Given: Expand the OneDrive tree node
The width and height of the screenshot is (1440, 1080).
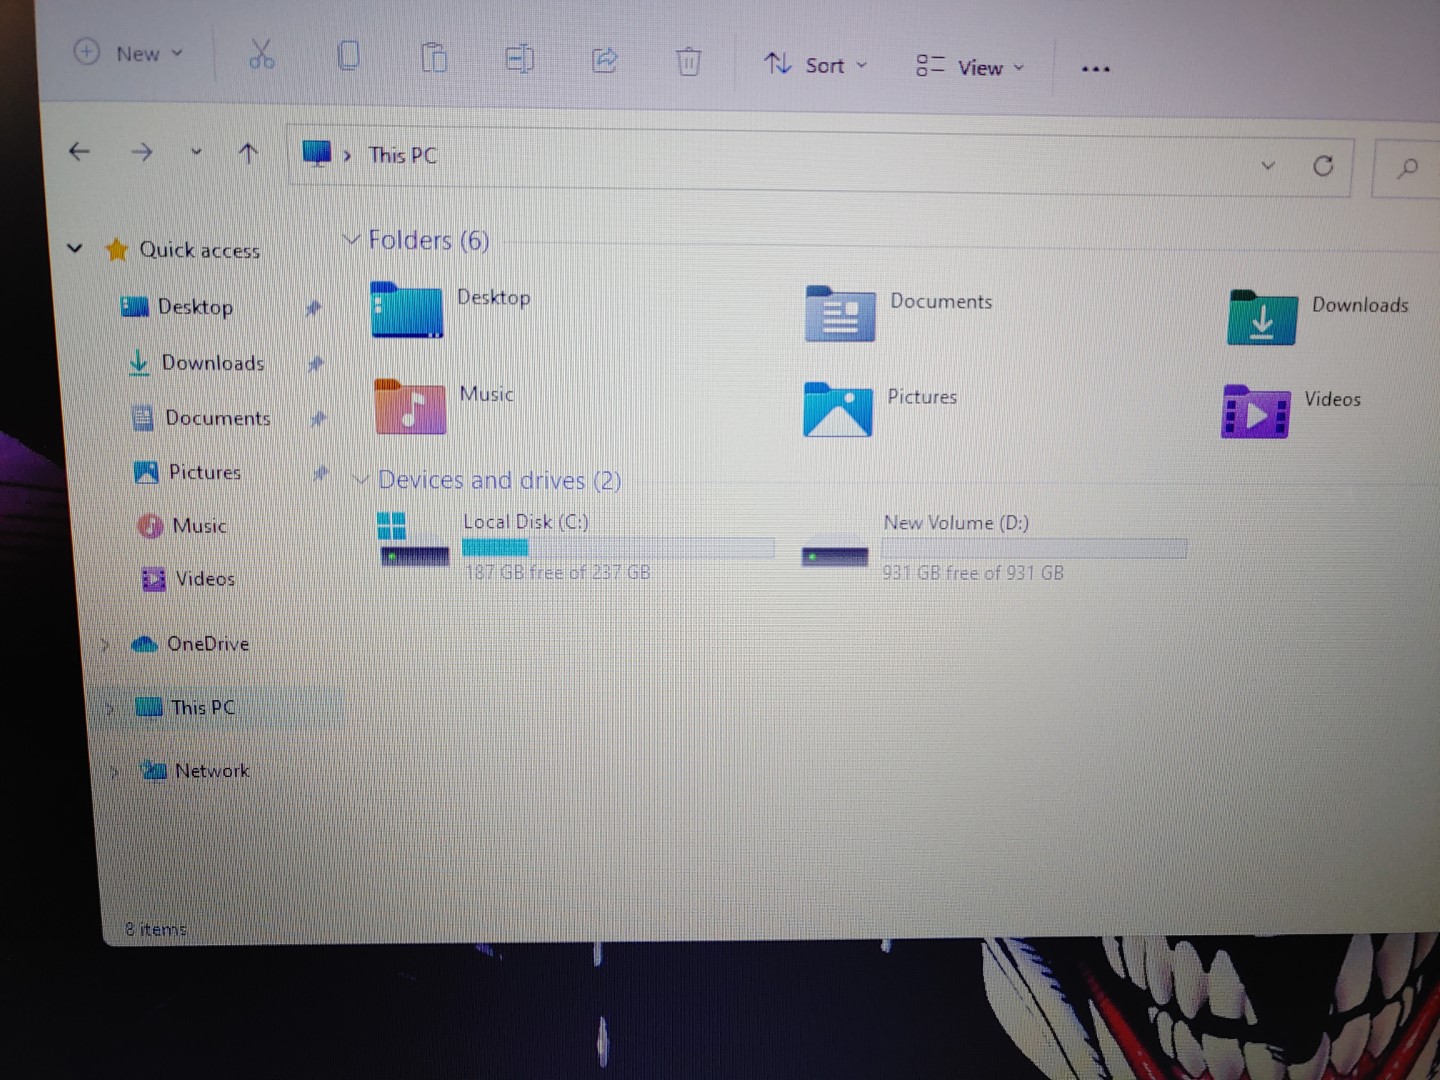Looking at the screenshot, I should tap(104, 644).
